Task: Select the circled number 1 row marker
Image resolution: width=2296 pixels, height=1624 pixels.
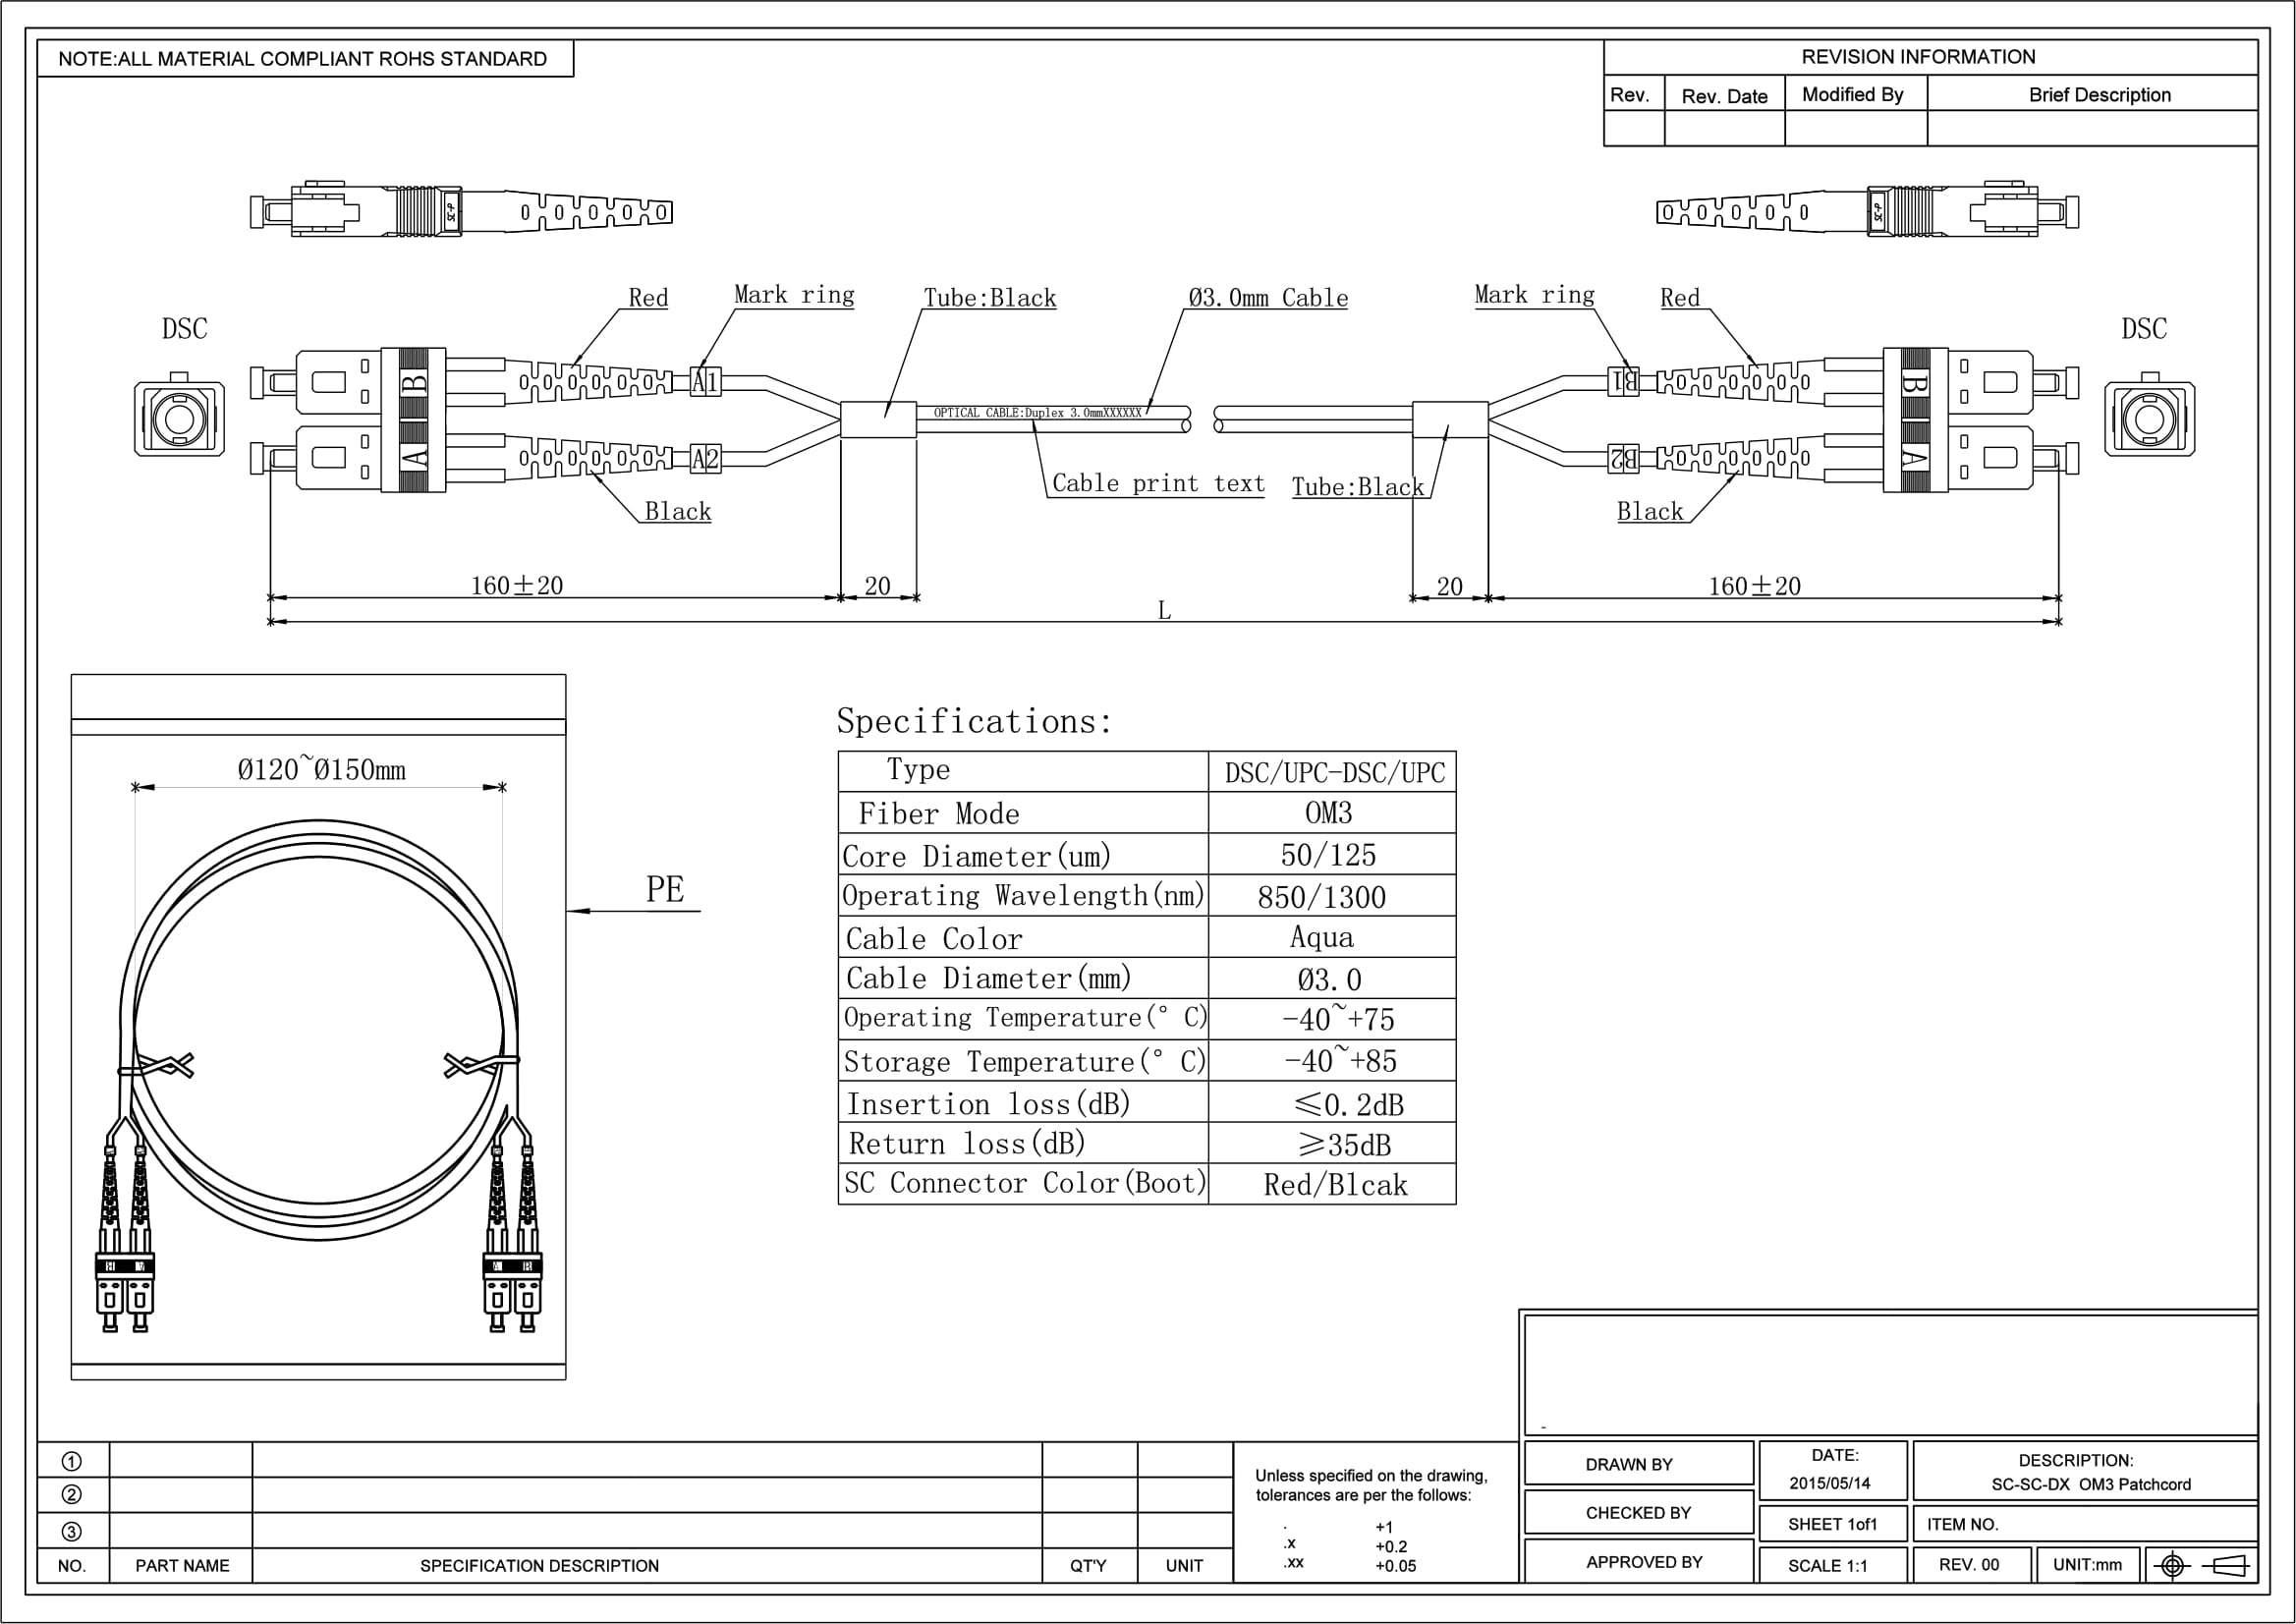Action: [x=72, y=1461]
